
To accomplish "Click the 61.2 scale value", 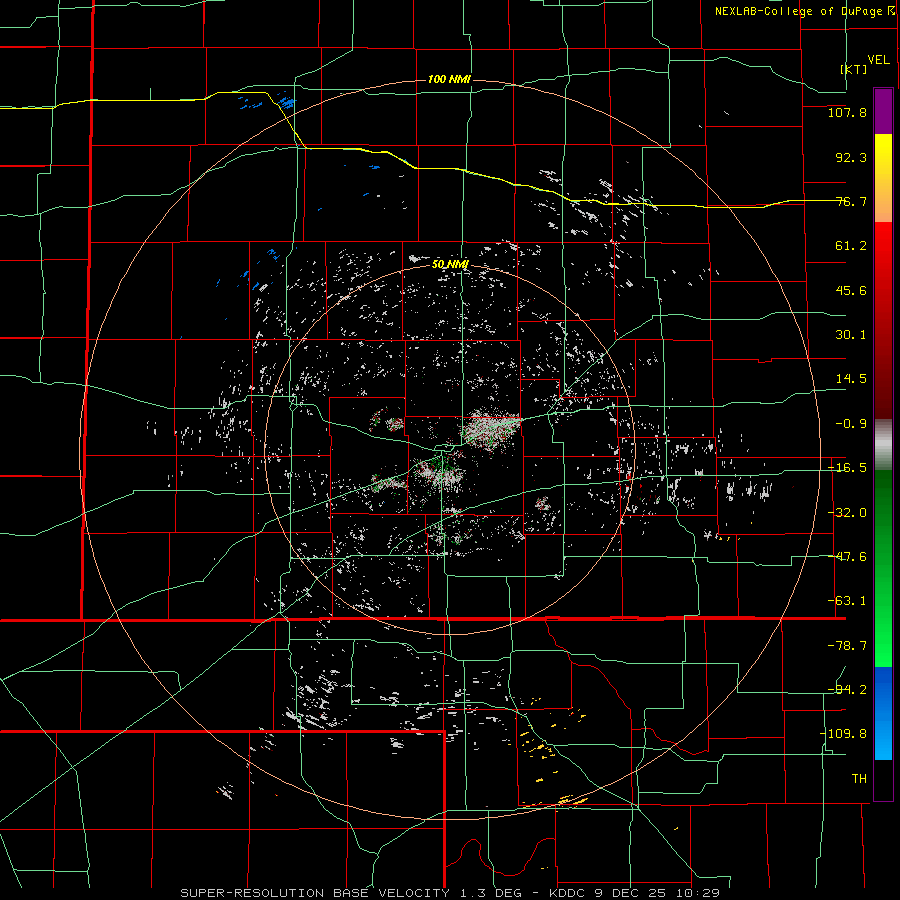I will point(851,246).
